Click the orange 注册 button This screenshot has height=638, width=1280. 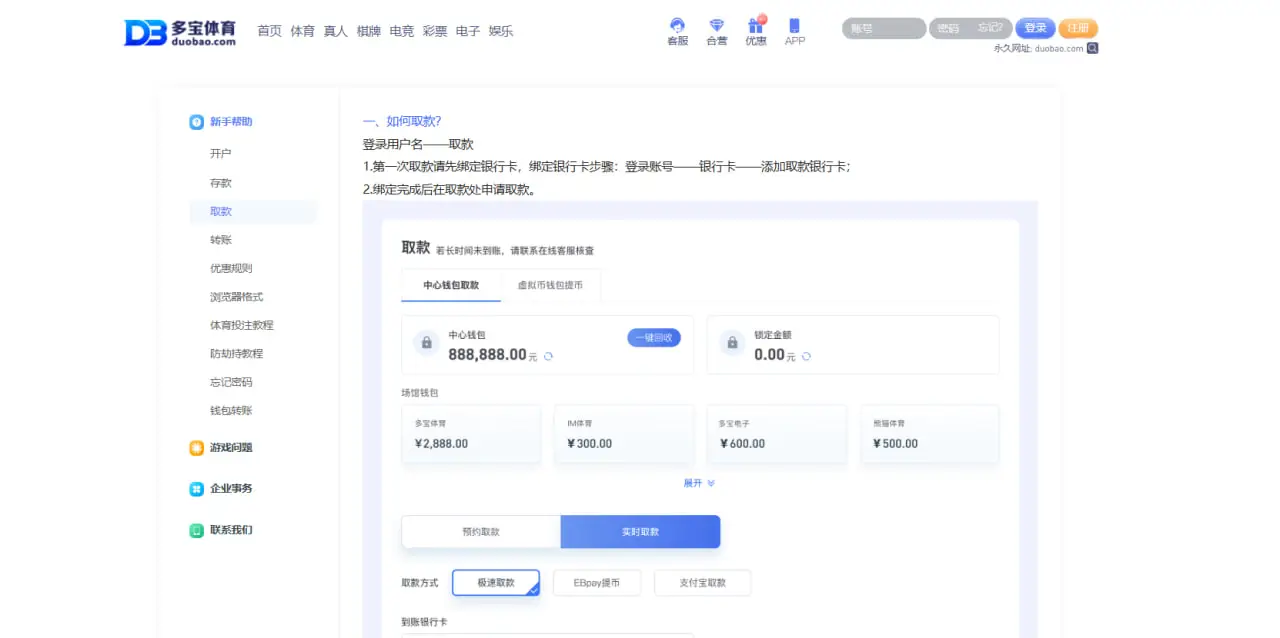point(1078,28)
